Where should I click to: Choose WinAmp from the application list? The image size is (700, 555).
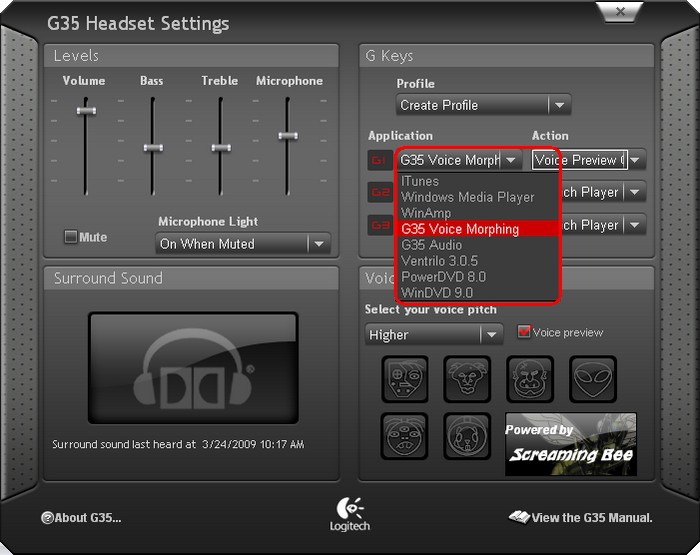[x=477, y=213]
